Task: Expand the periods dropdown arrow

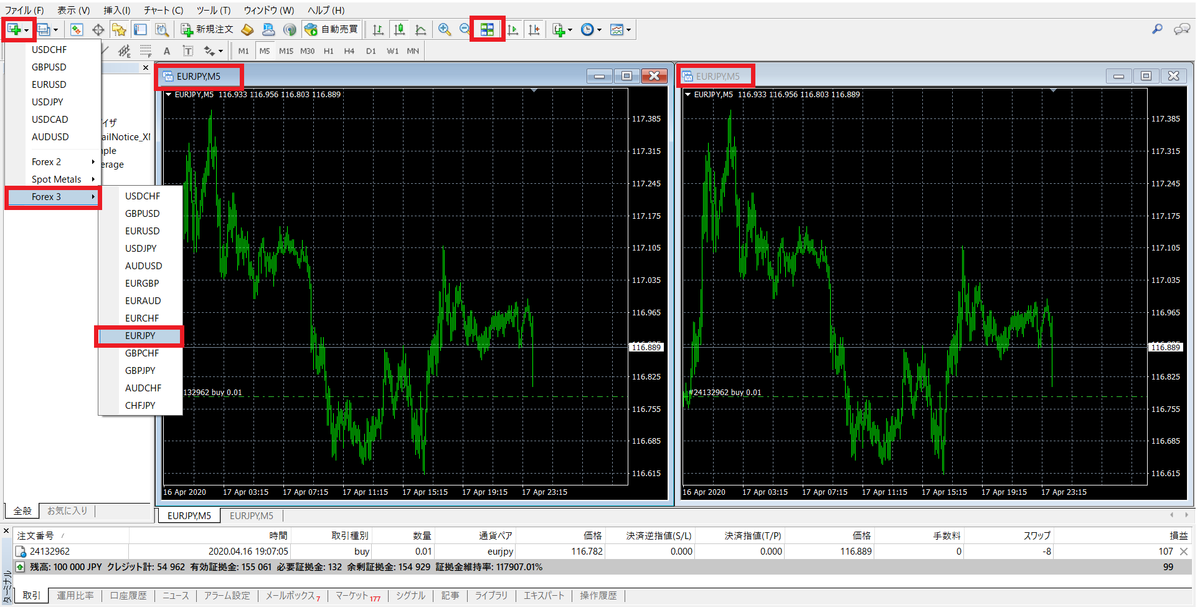Action: tap(599, 30)
